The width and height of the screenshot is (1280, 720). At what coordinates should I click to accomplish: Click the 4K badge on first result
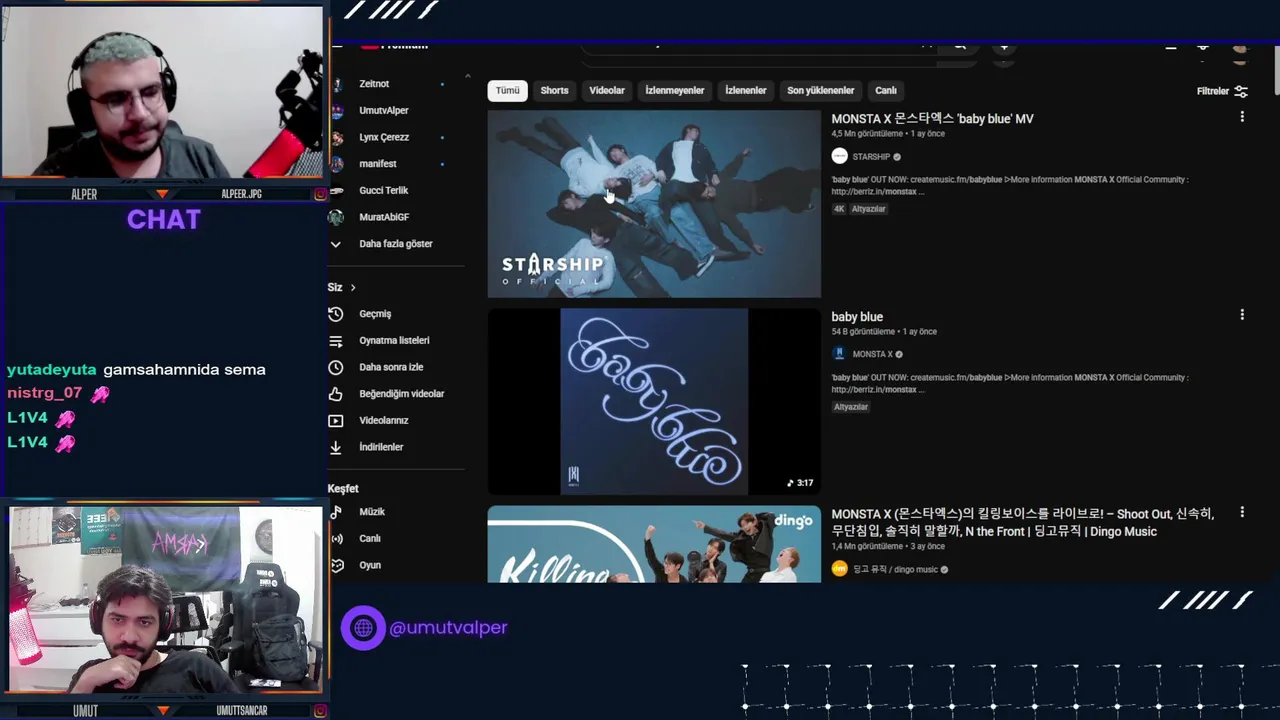[x=839, y=209]
